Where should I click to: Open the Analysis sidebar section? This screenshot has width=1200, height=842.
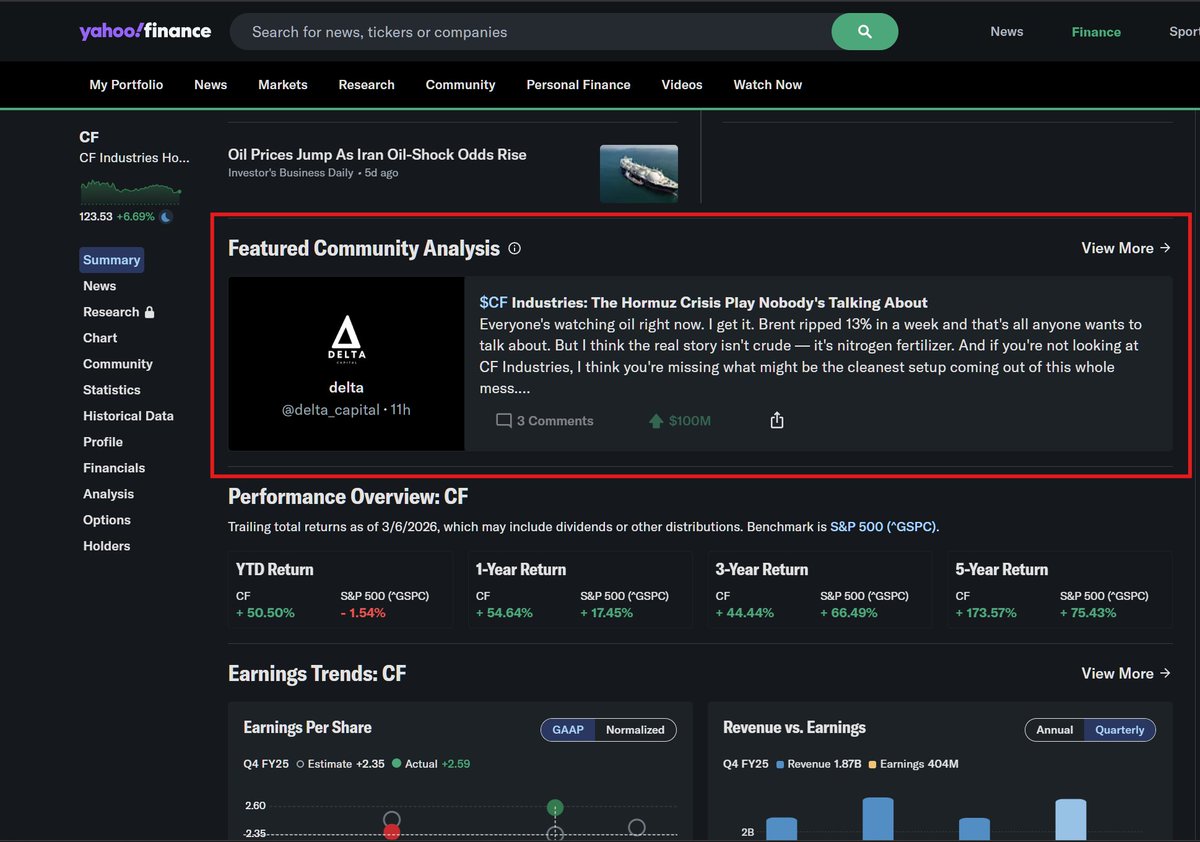(x=108, y=494)
